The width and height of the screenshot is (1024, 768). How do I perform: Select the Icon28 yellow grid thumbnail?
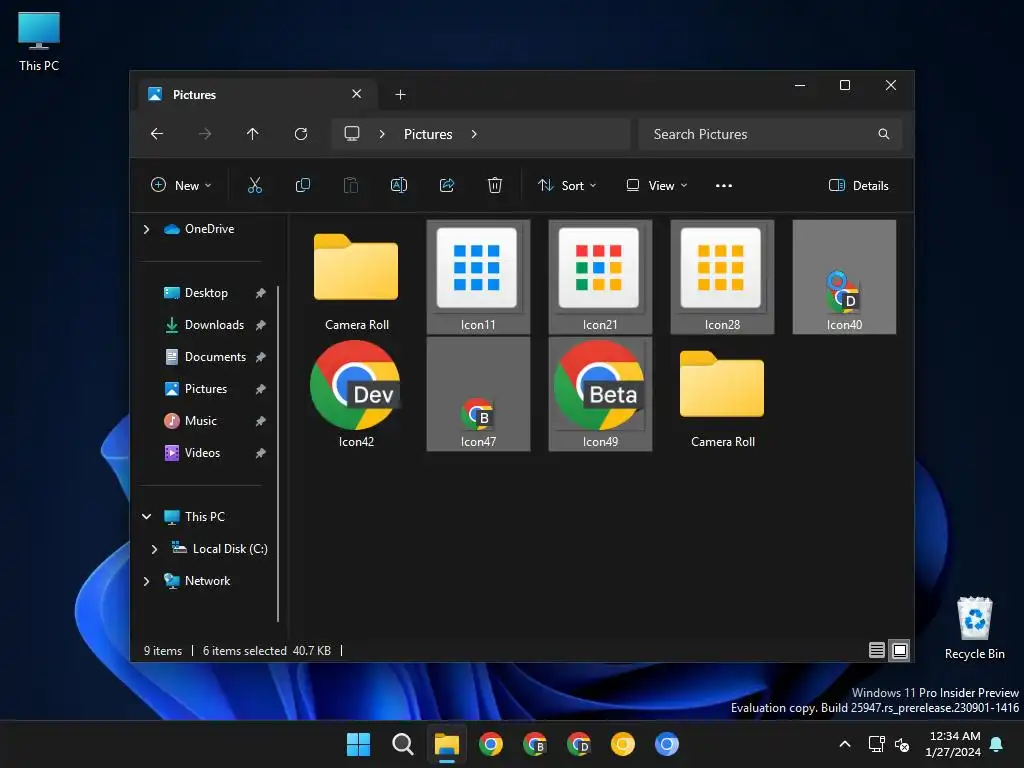[722, 277]
